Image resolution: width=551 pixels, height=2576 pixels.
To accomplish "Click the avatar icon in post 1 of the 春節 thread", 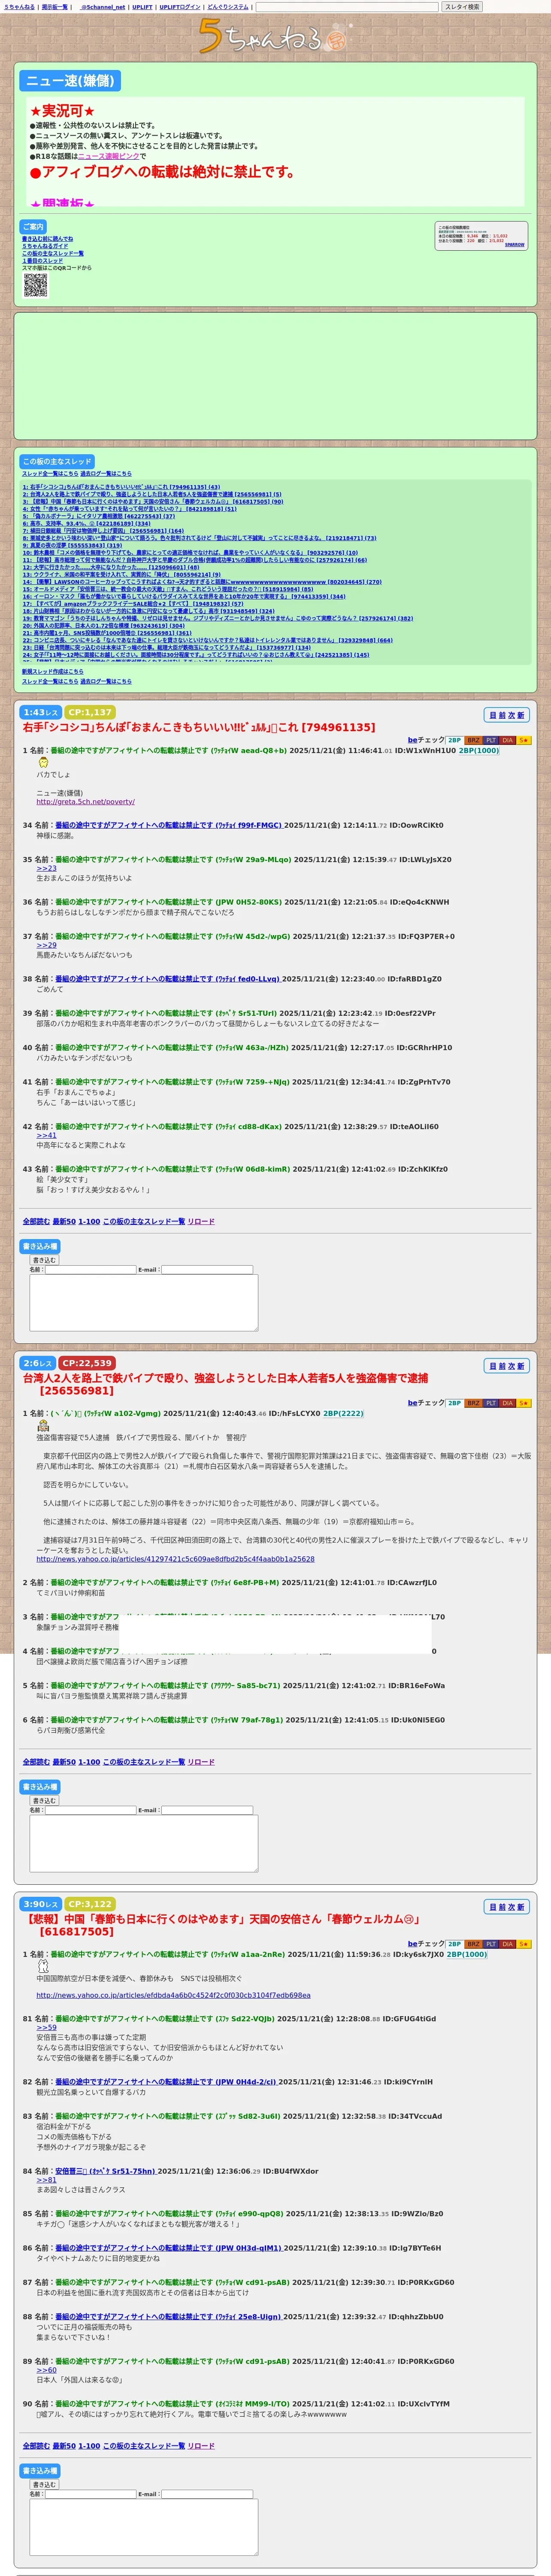I will pos(43,1966).
